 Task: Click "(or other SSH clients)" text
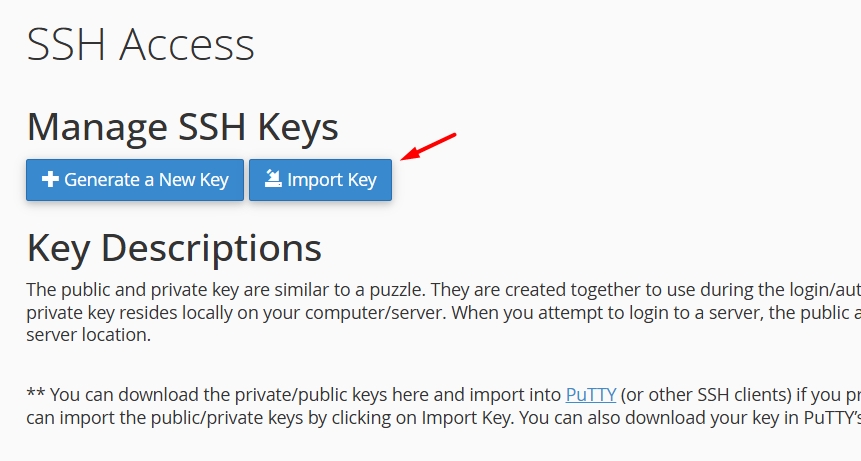(x=700, y=394)
